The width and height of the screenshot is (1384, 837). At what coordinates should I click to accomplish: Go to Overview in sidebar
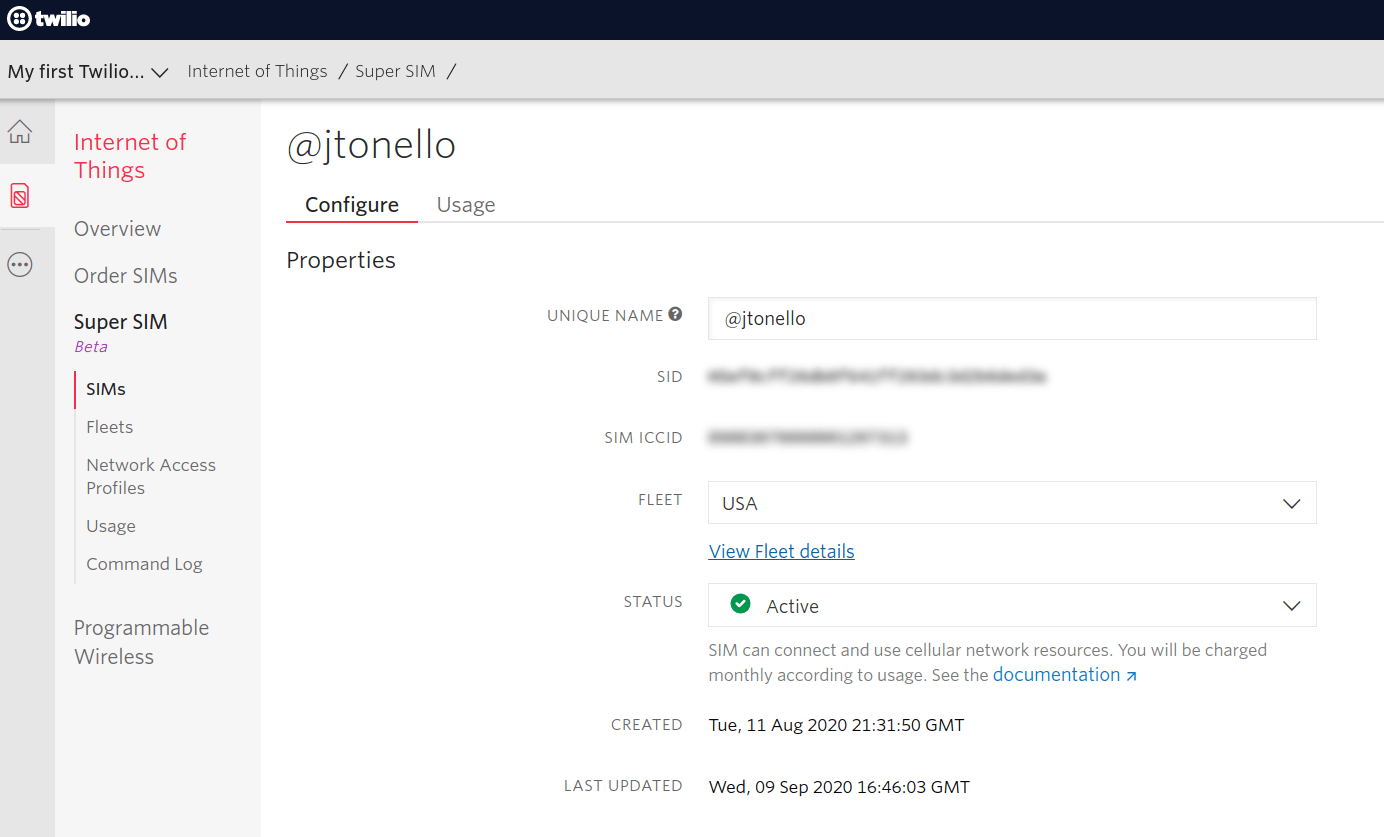click(x=117, y=229)
